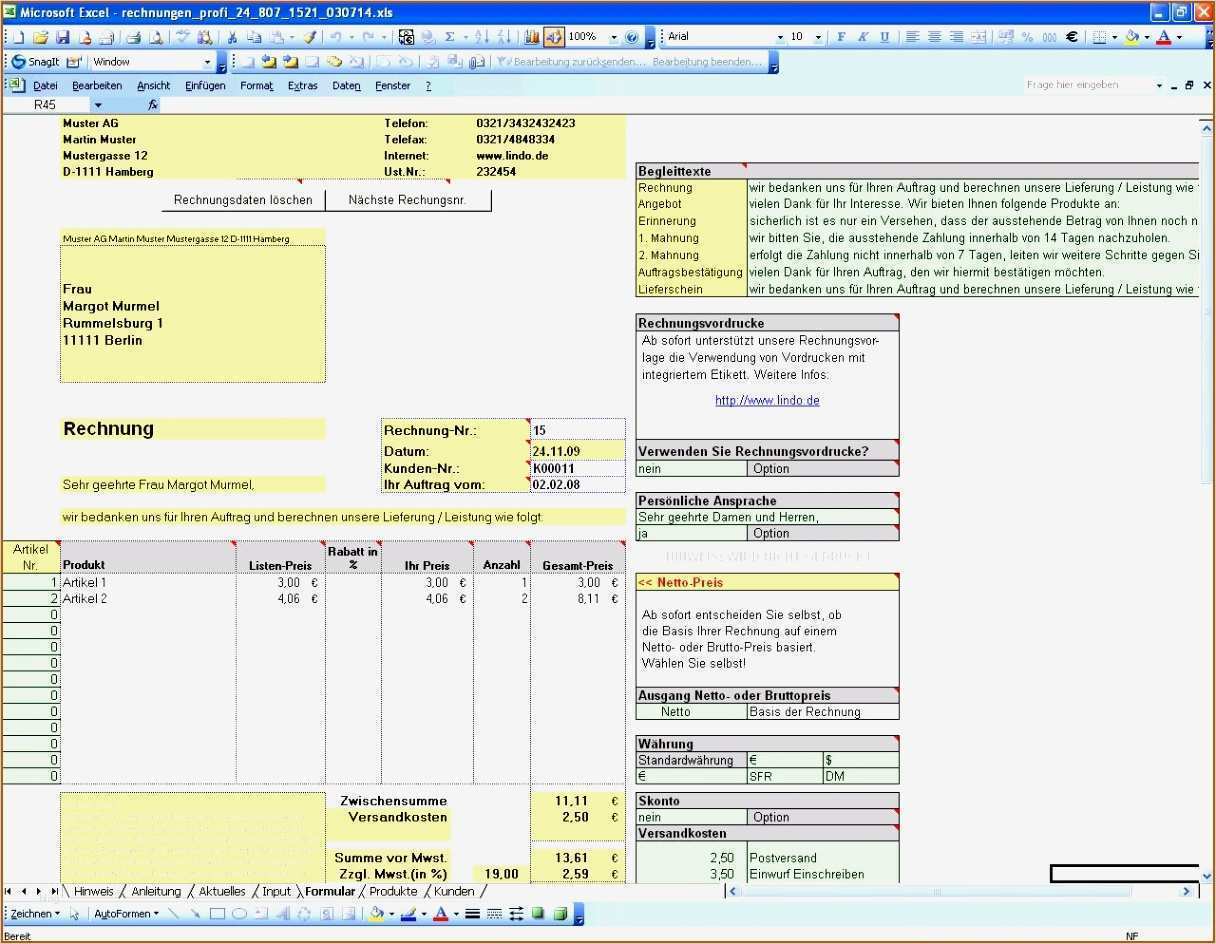Open the Einfügen menu
This screenshot has height=944, width=1216.
point(205,86)
